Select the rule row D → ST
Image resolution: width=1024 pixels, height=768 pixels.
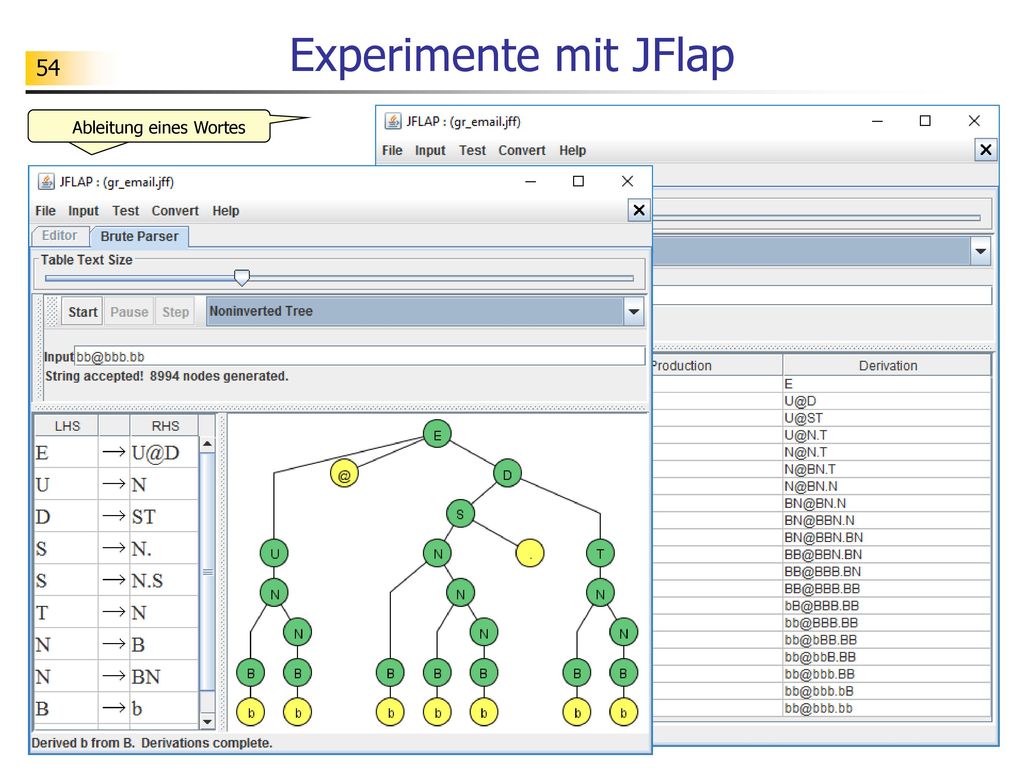(116, 517)
